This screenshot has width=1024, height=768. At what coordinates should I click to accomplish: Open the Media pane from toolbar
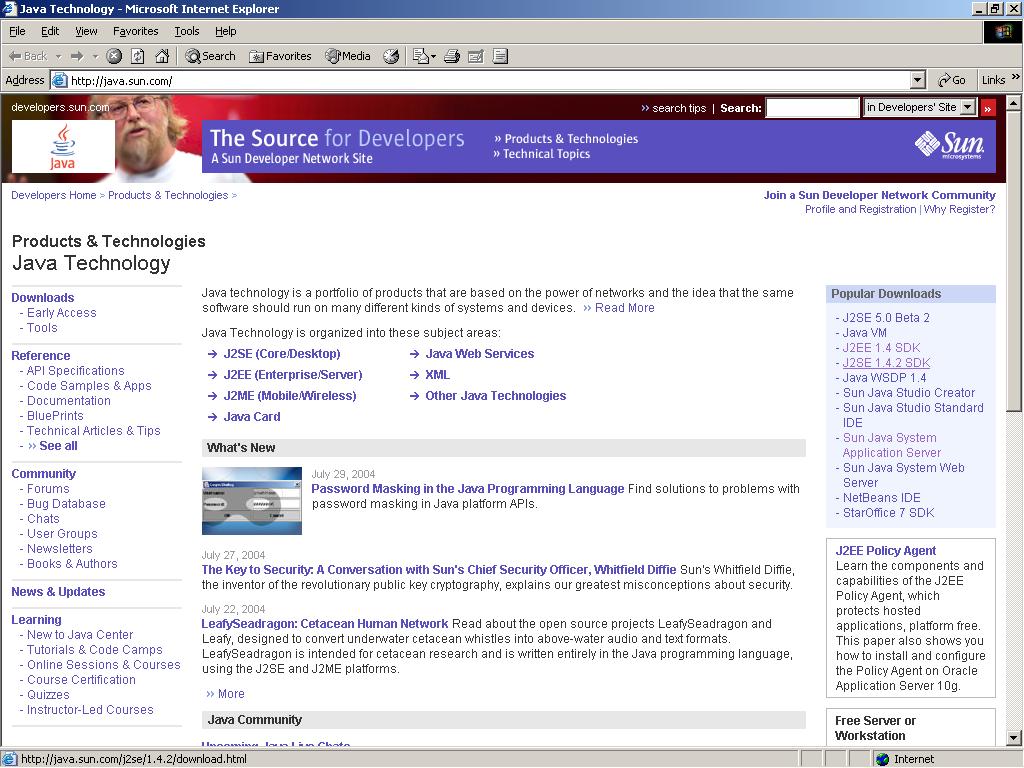click(348, 56)
